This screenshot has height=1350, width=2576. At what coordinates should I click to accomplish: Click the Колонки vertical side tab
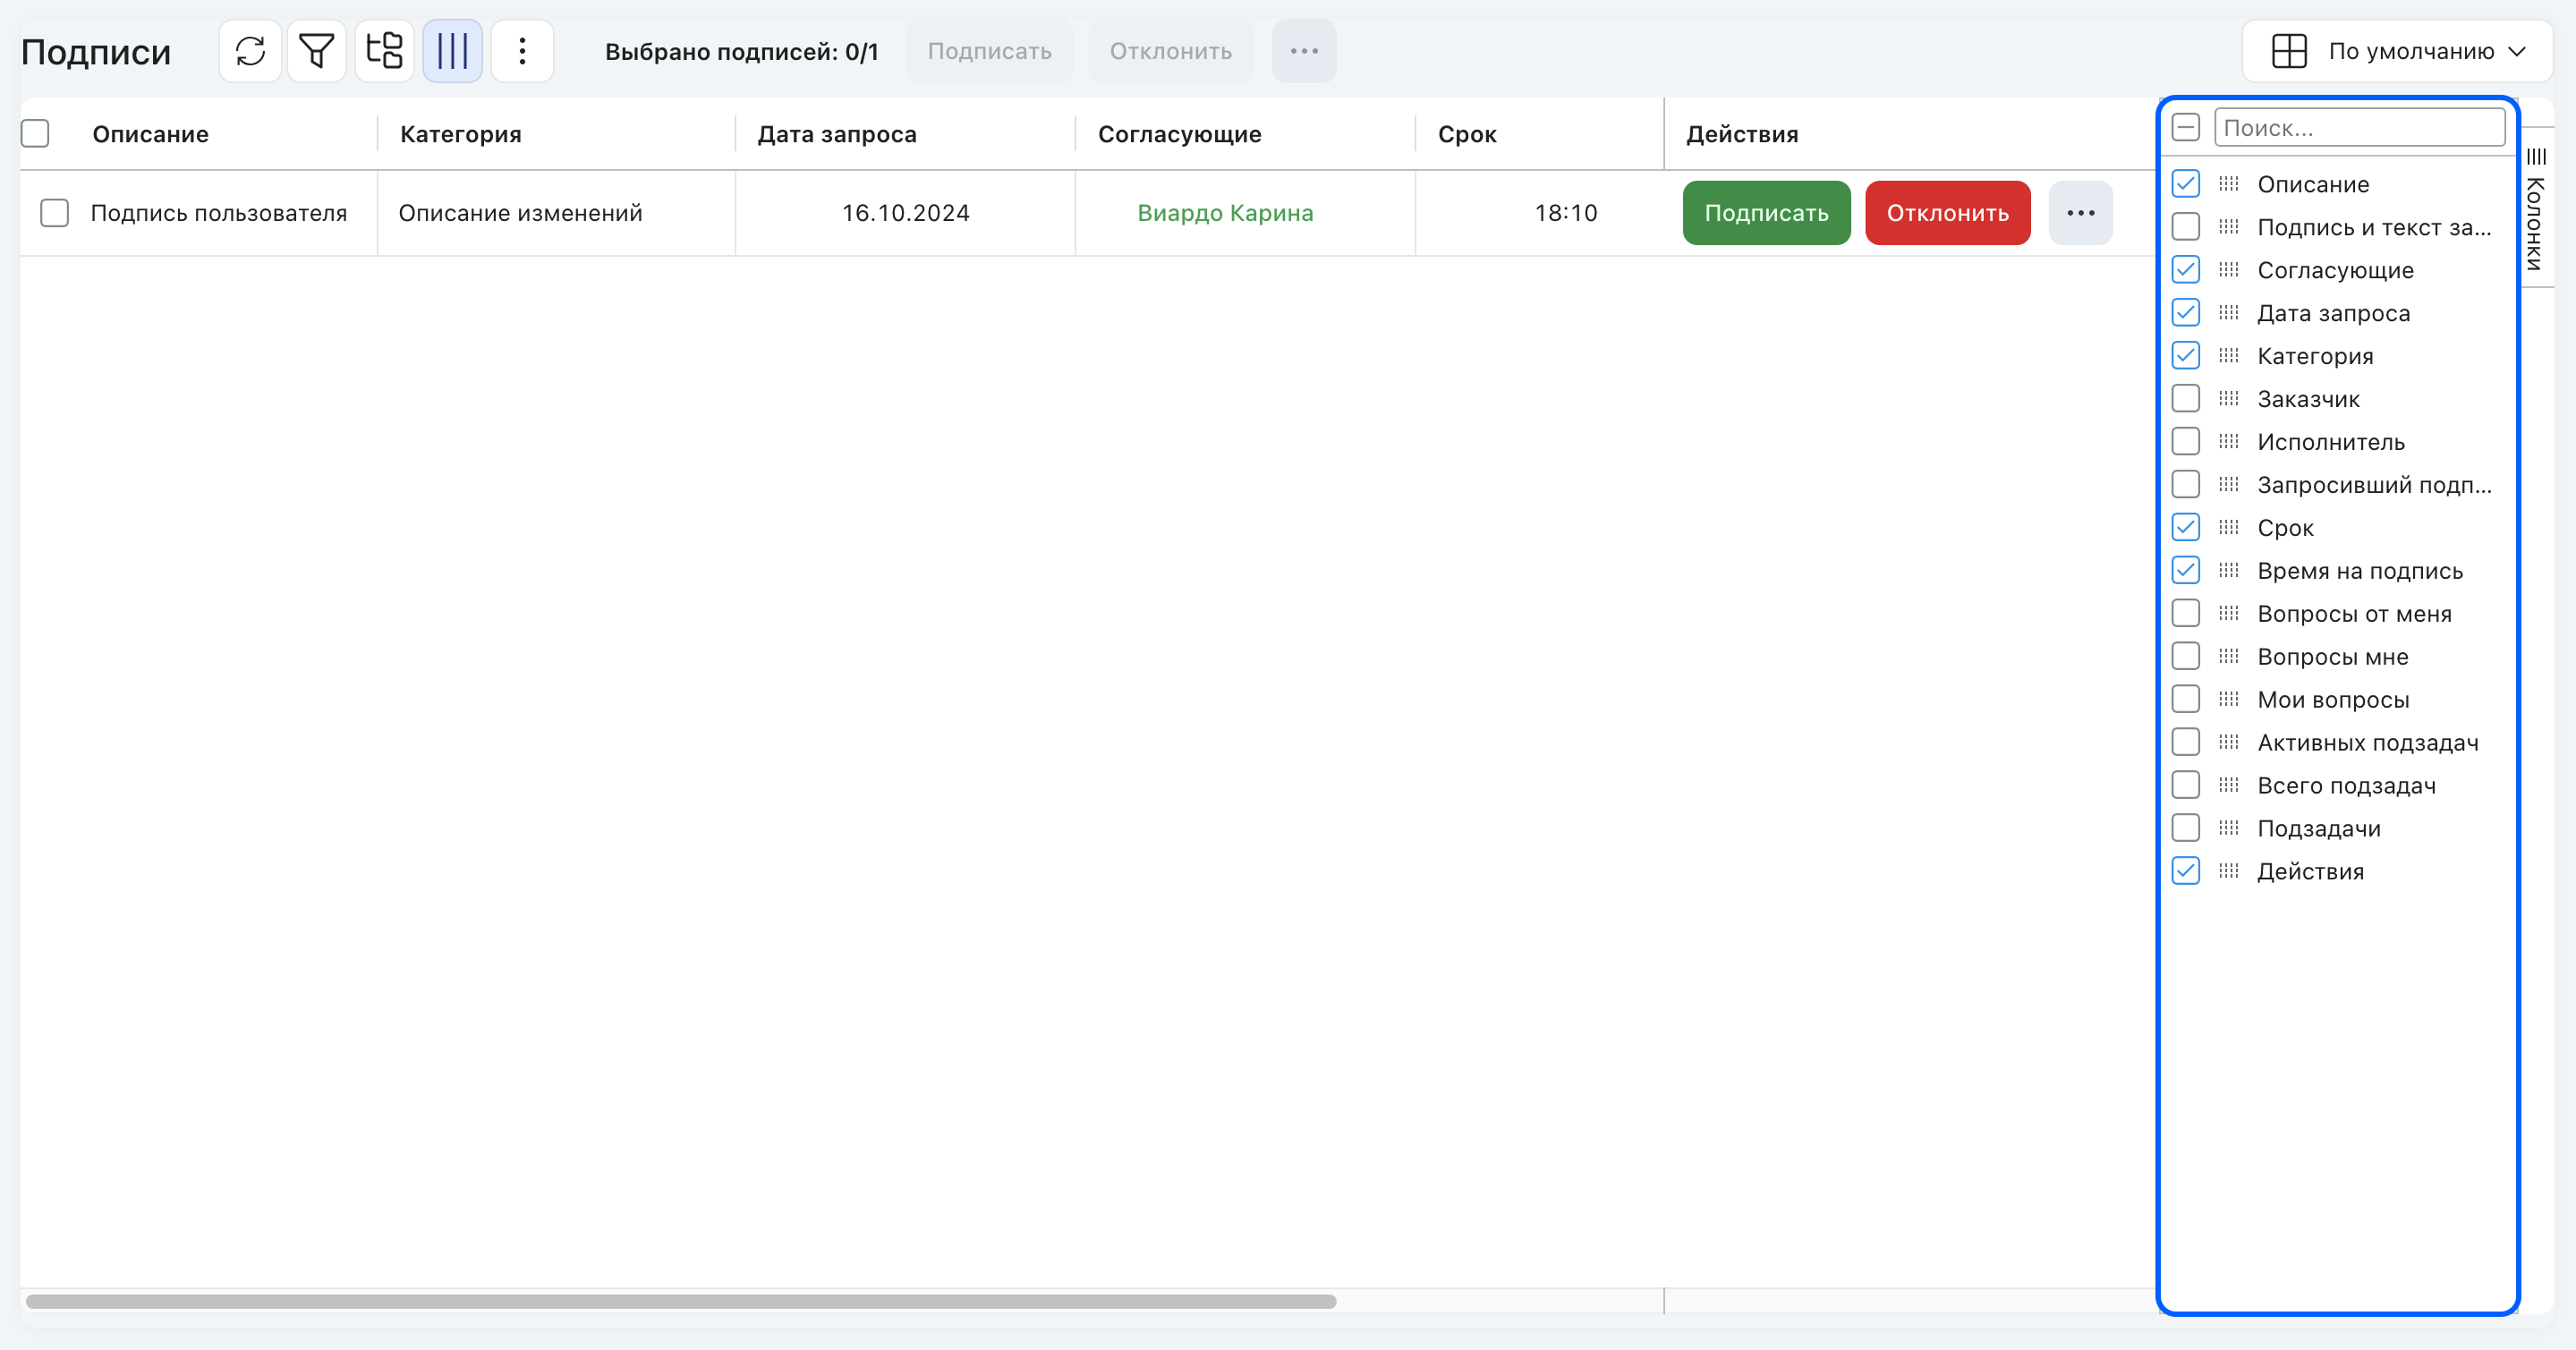(x=2535, y=208)
